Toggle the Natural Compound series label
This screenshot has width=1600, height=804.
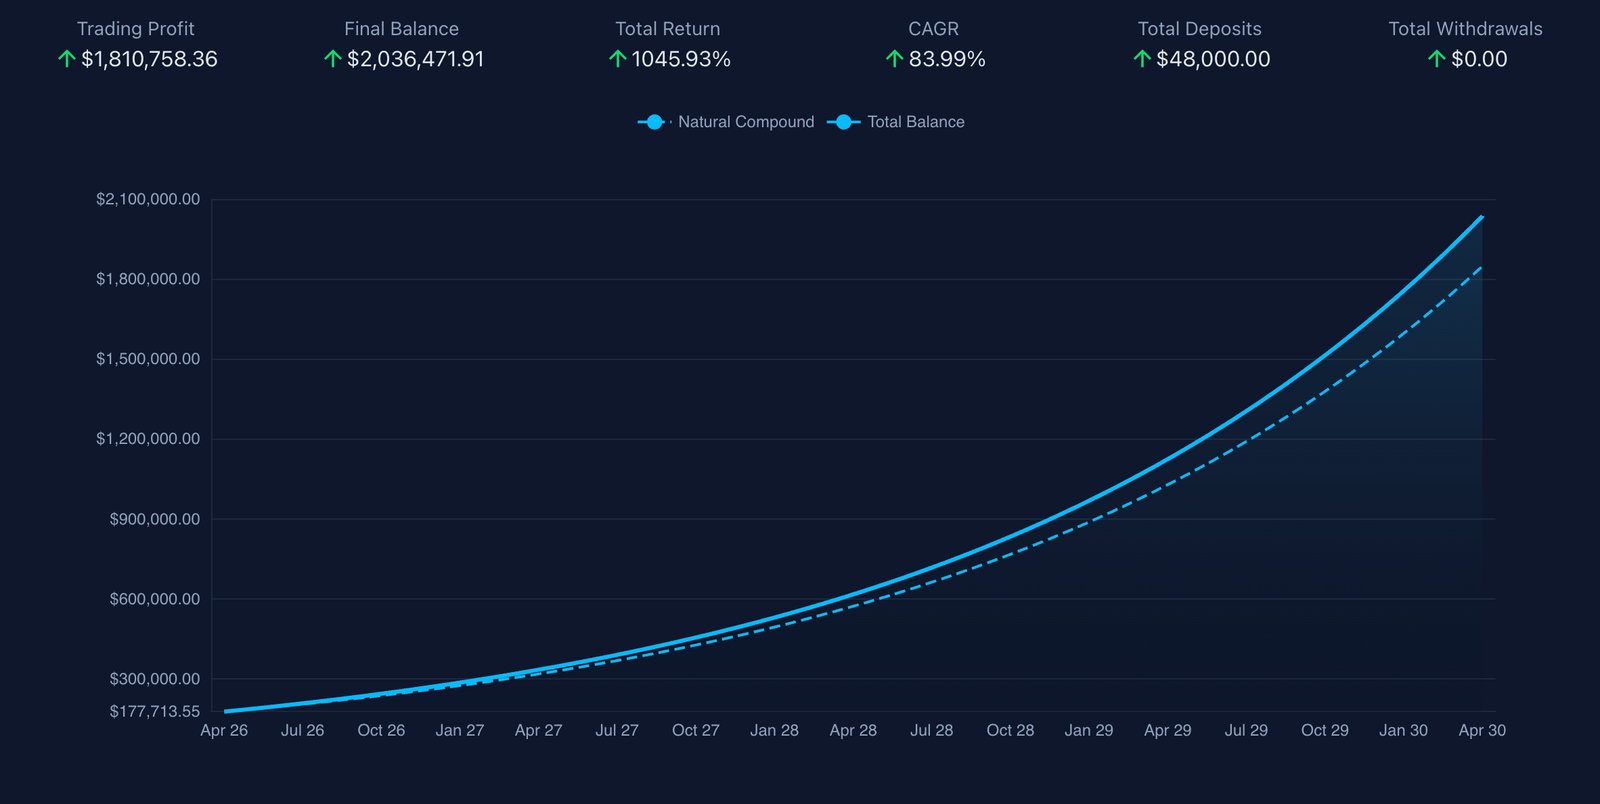(746, 122)
